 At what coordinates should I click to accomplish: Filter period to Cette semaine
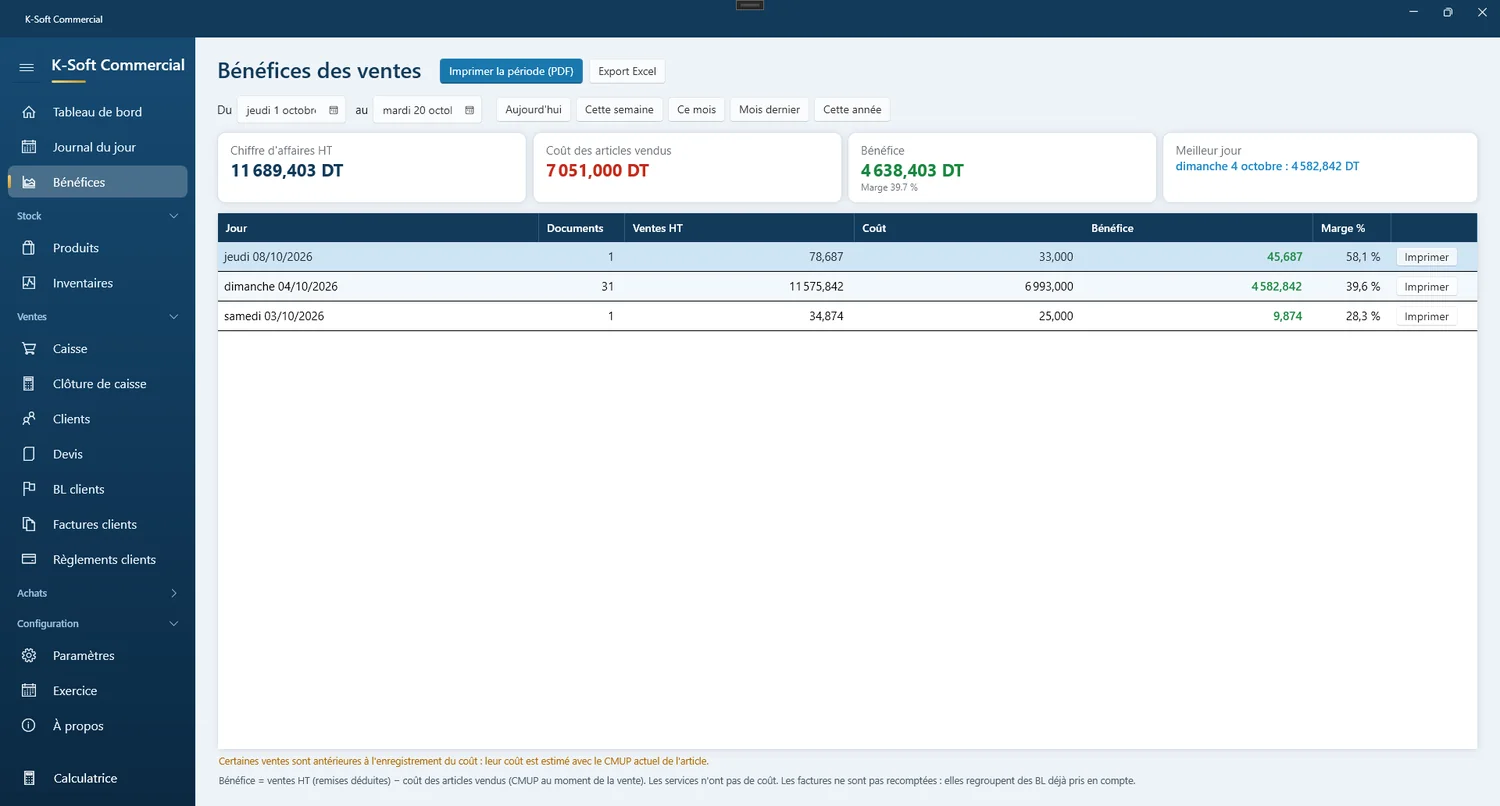(x=619, y=110)
